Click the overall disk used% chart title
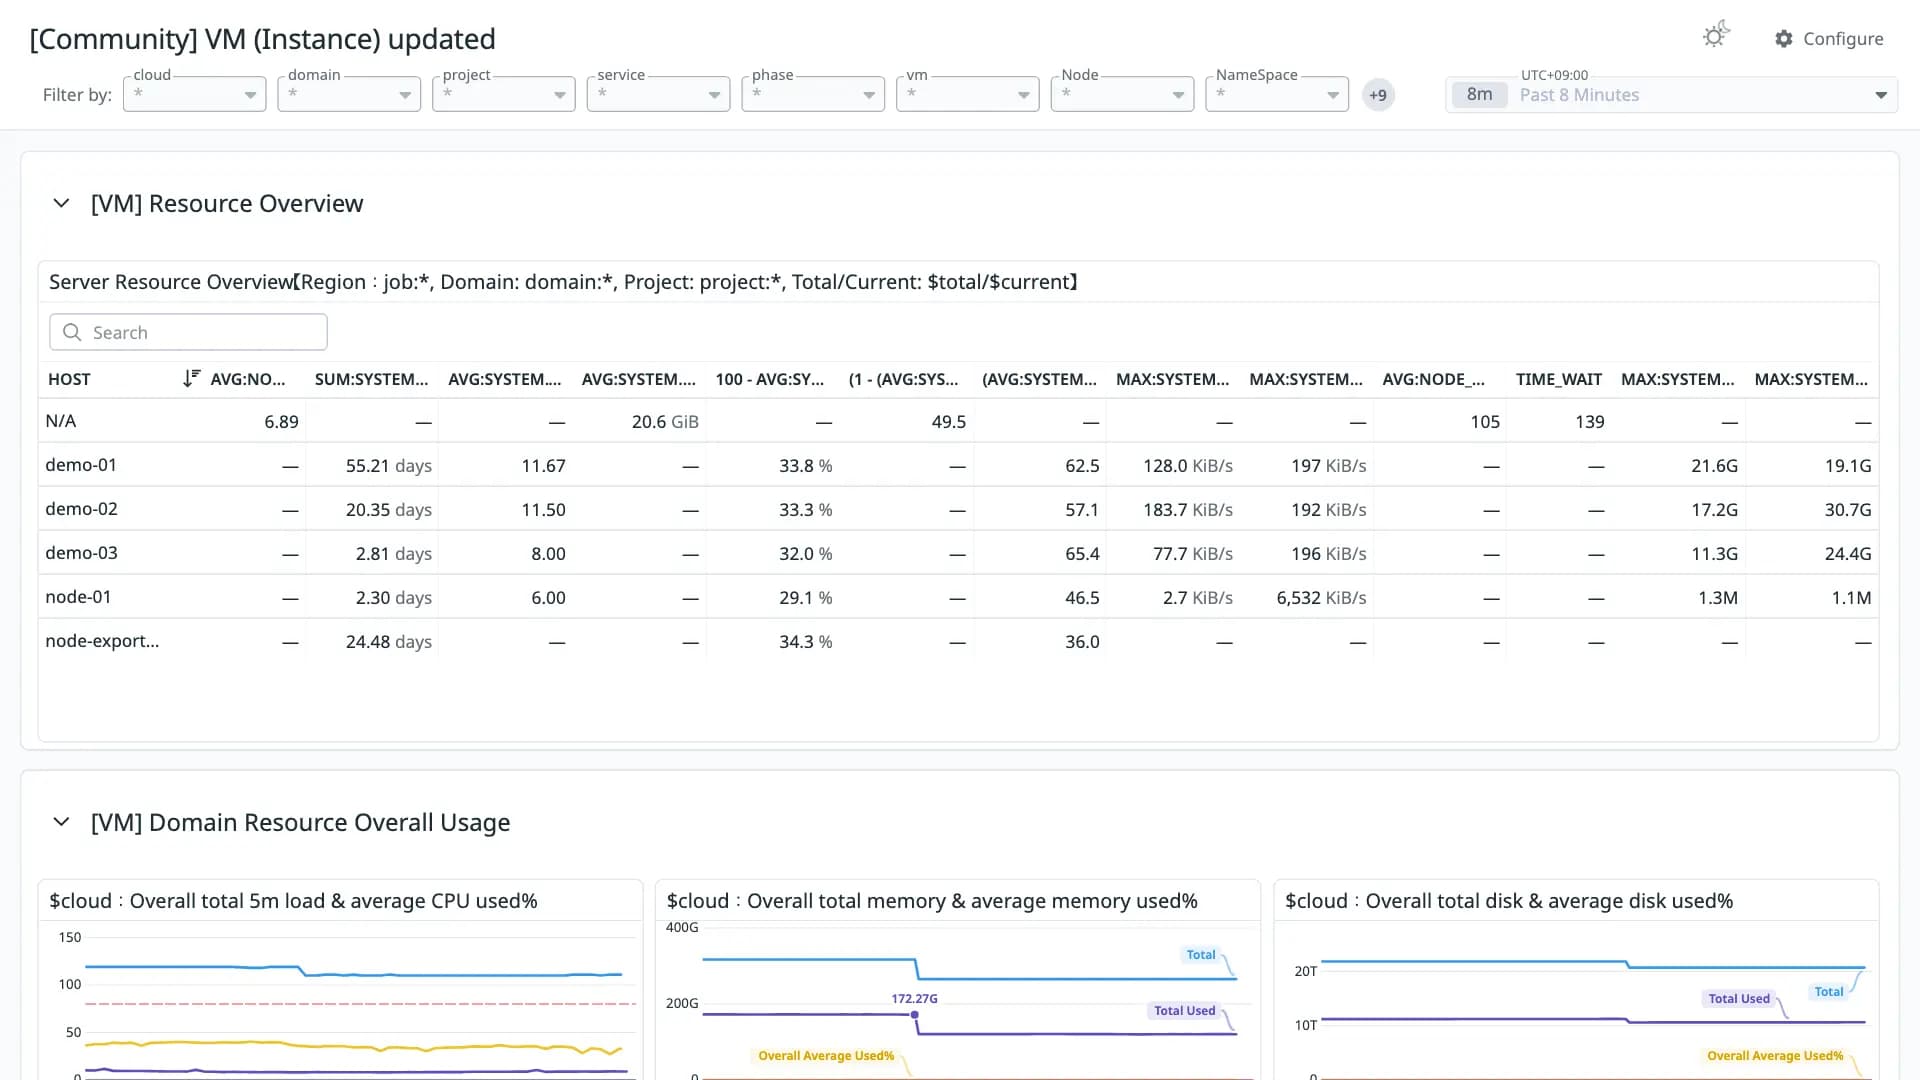1920x1080 pixels. (1509, 901)
